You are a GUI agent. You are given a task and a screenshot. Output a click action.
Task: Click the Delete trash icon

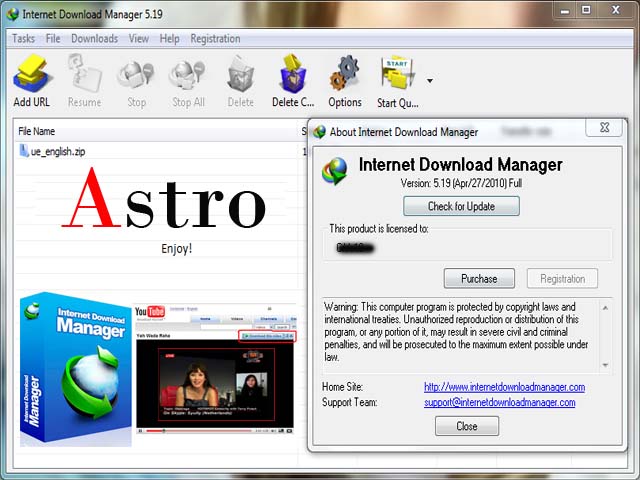point(240,75)
